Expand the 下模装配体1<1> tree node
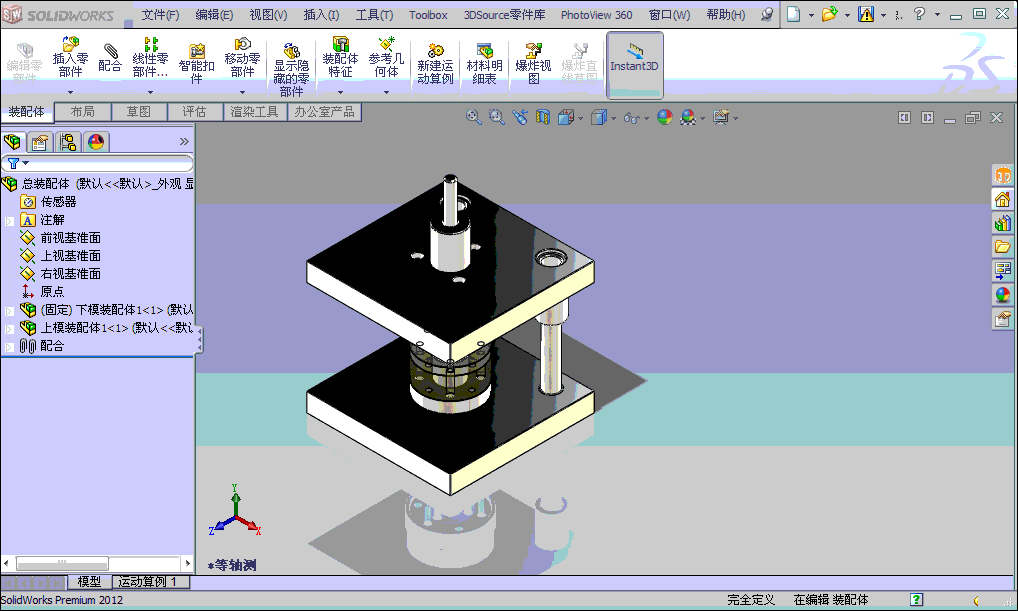This screenshot has height=611, width=1018. coord(9,311)
